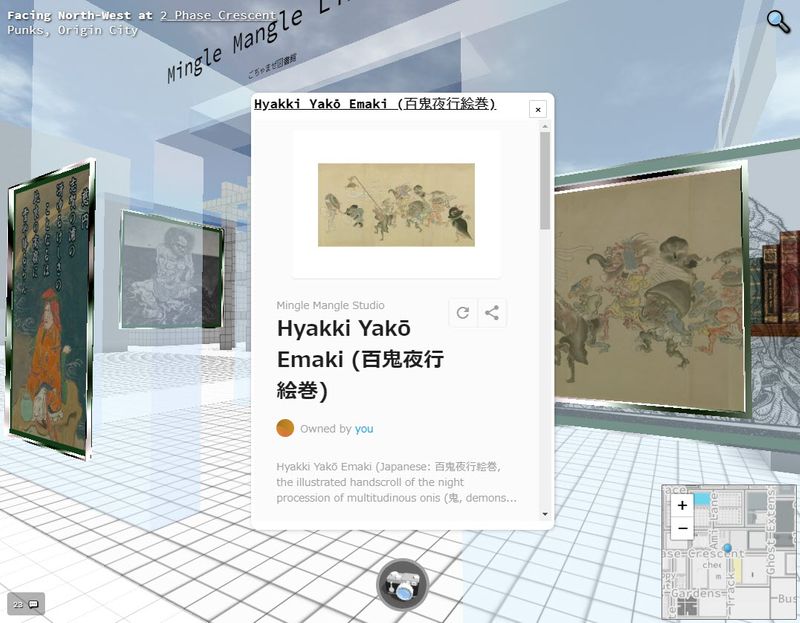The width and height of the screenshot is (800, 623).
Task: Close the Hyakki Yakō Emaki popup
Action: click(x=538, y=109)
